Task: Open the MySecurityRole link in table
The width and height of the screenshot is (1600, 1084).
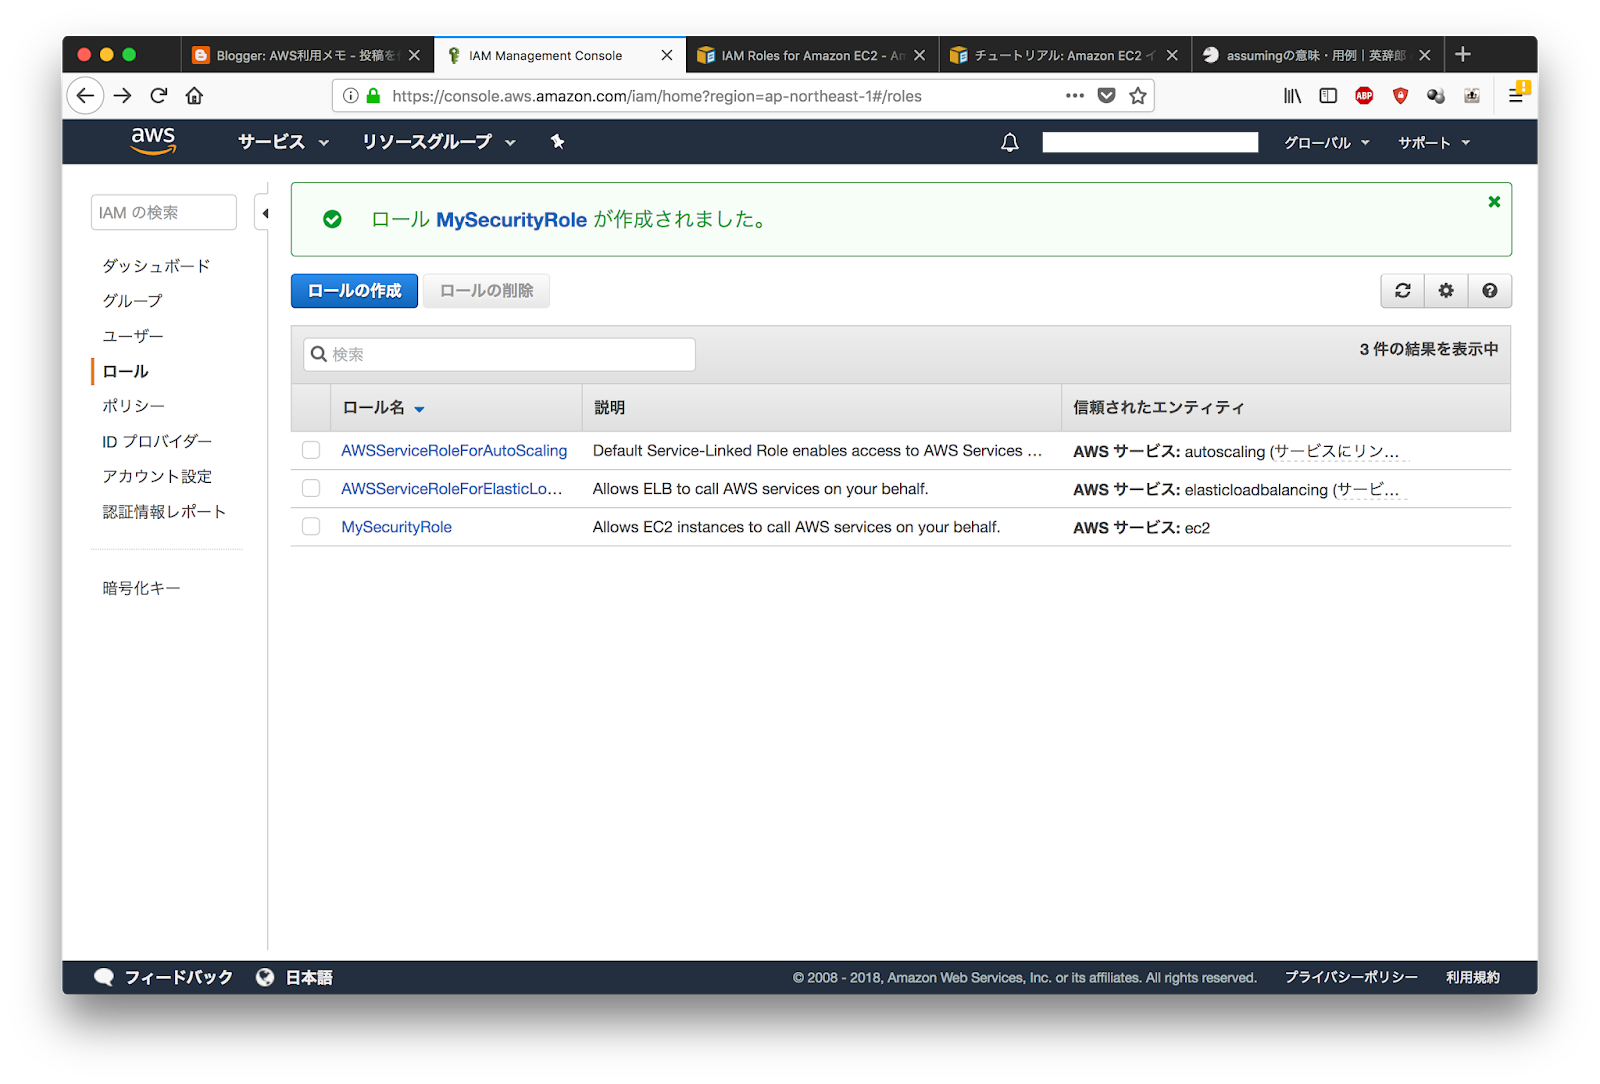Action: click(396, 527)
